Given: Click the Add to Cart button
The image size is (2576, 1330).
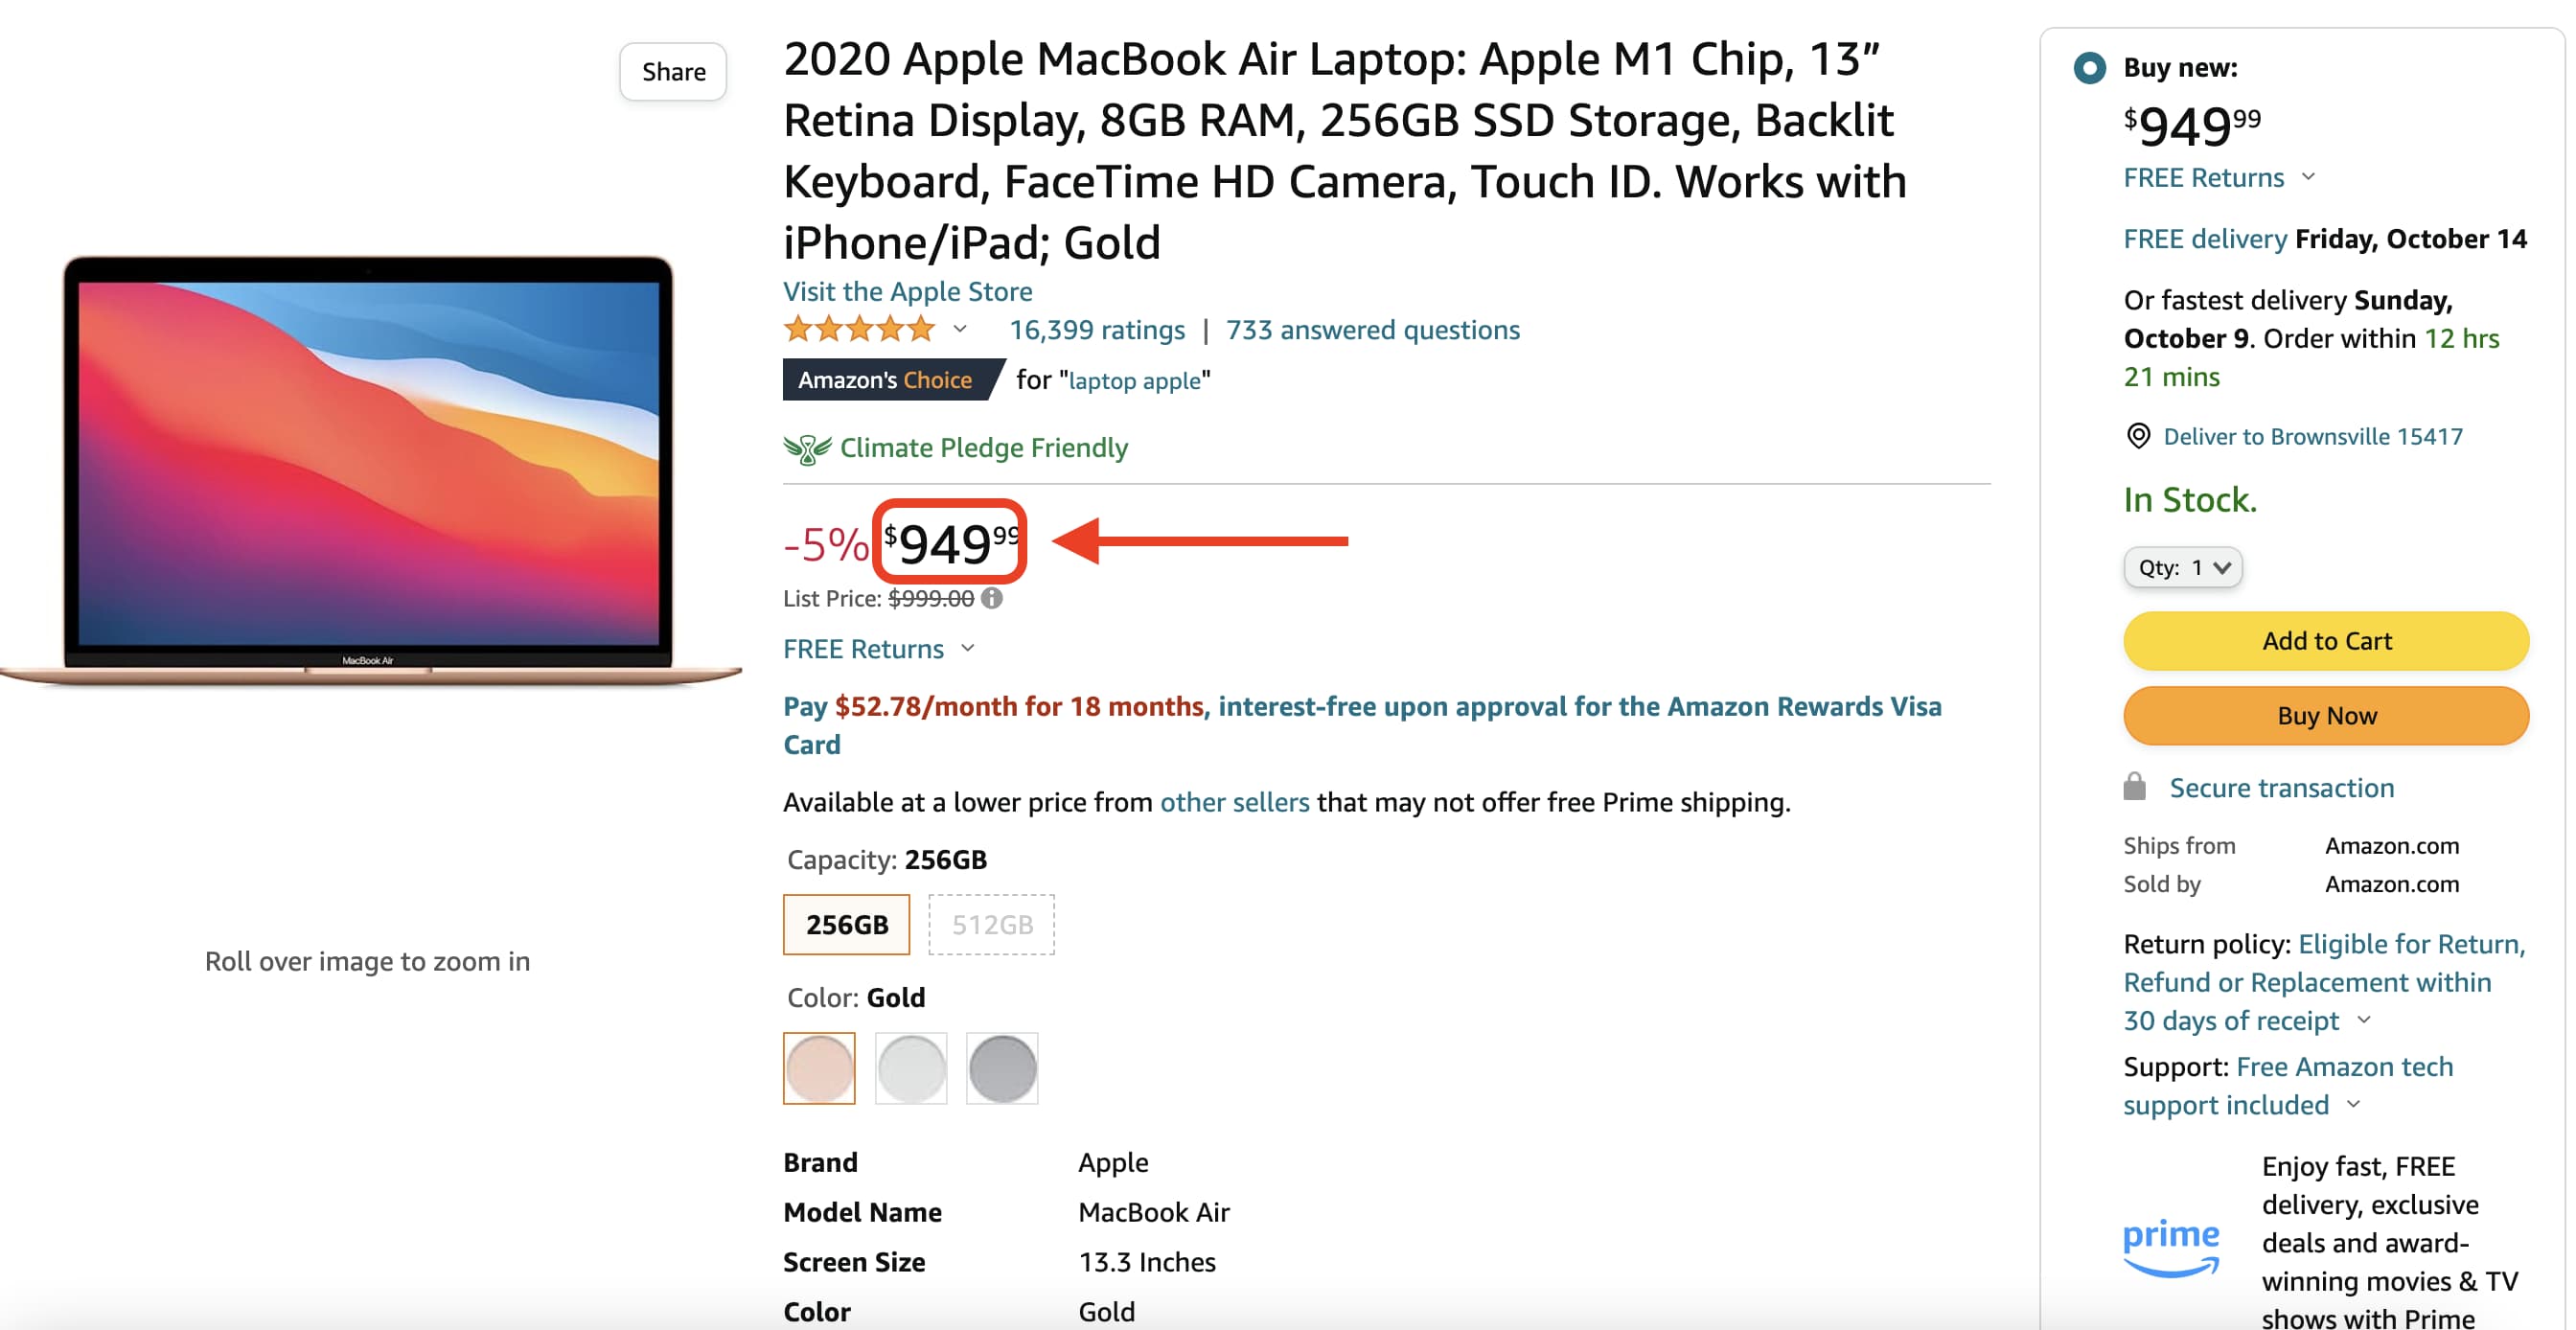Looking at the screenshot, I should coord(2325,639).
